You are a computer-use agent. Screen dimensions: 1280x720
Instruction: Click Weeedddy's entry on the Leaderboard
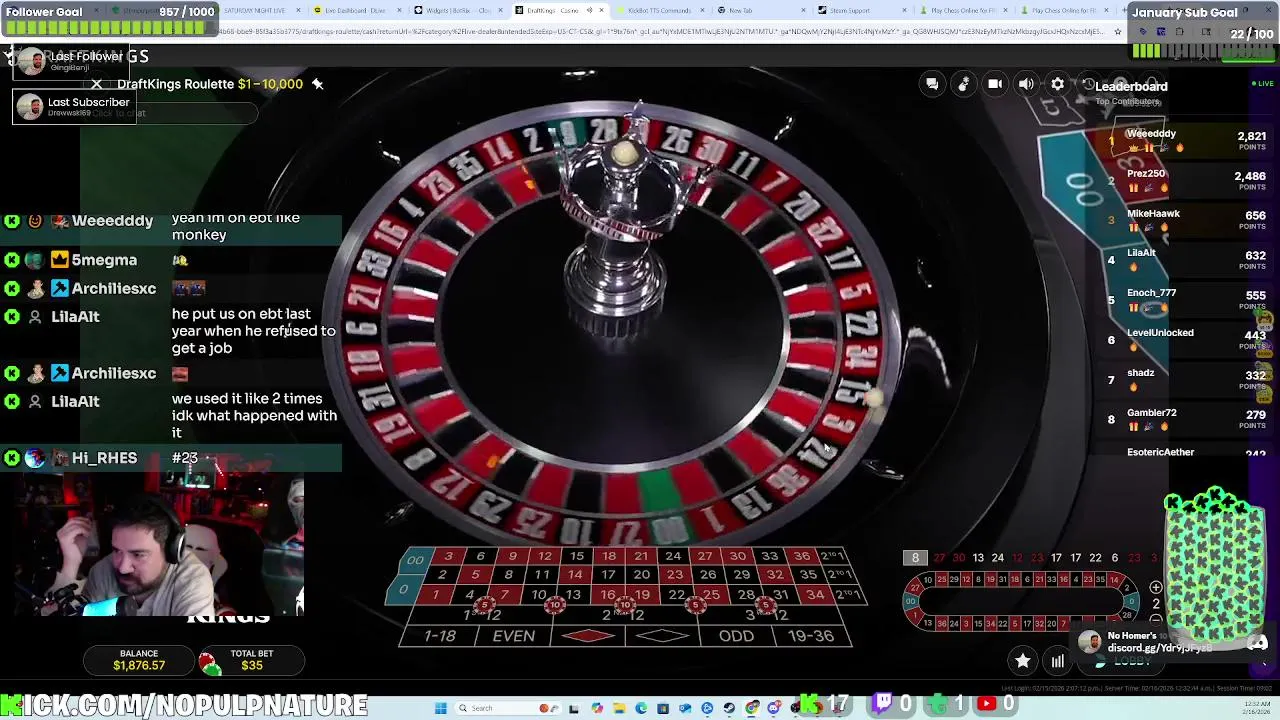[1185, 141]
